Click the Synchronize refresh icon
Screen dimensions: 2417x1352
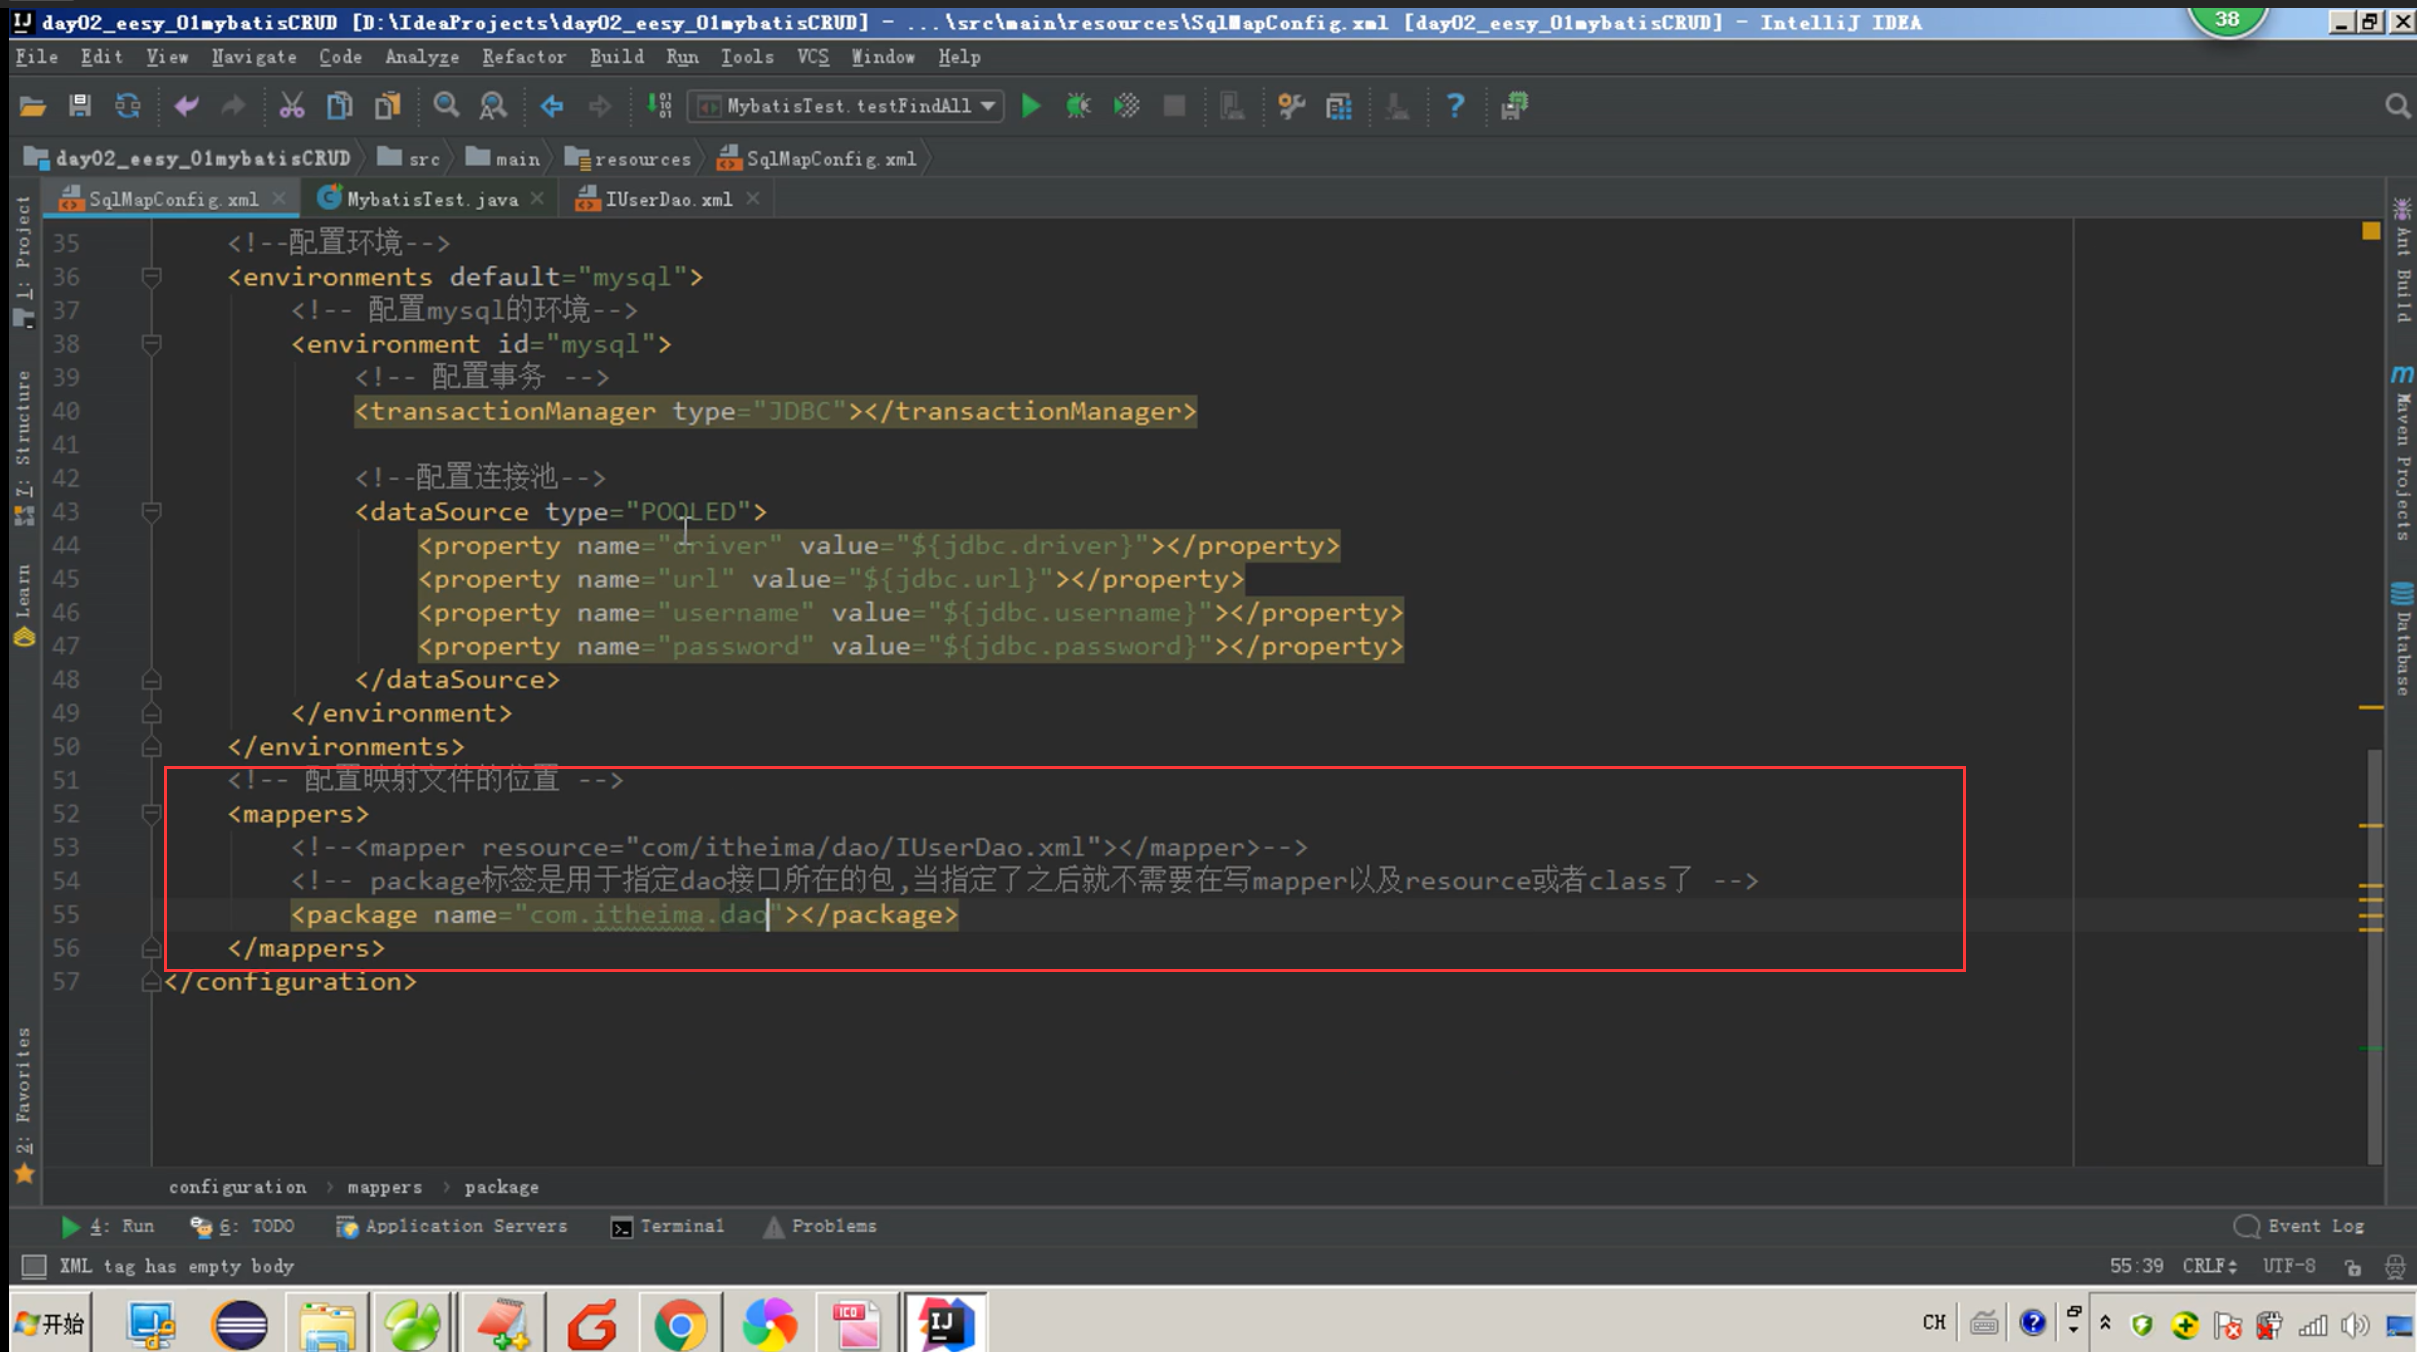click(x=128, y=106)
